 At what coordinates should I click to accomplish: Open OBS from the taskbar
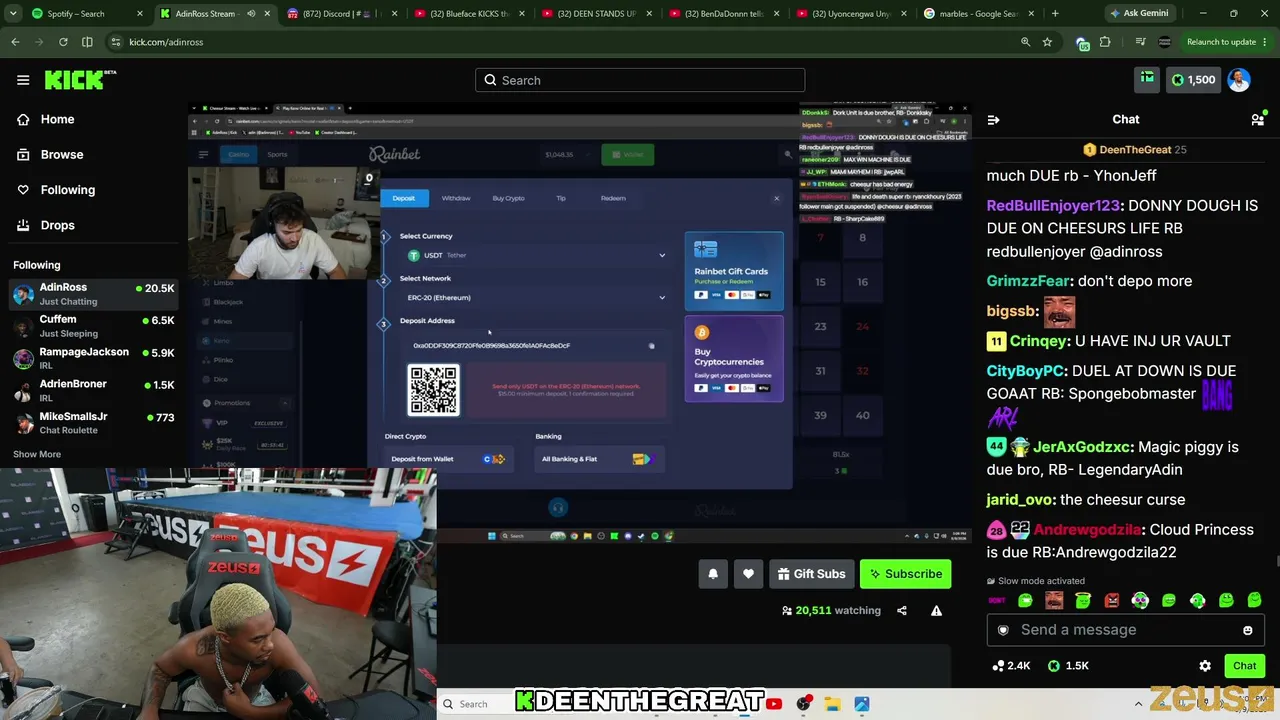pos(803,704)
